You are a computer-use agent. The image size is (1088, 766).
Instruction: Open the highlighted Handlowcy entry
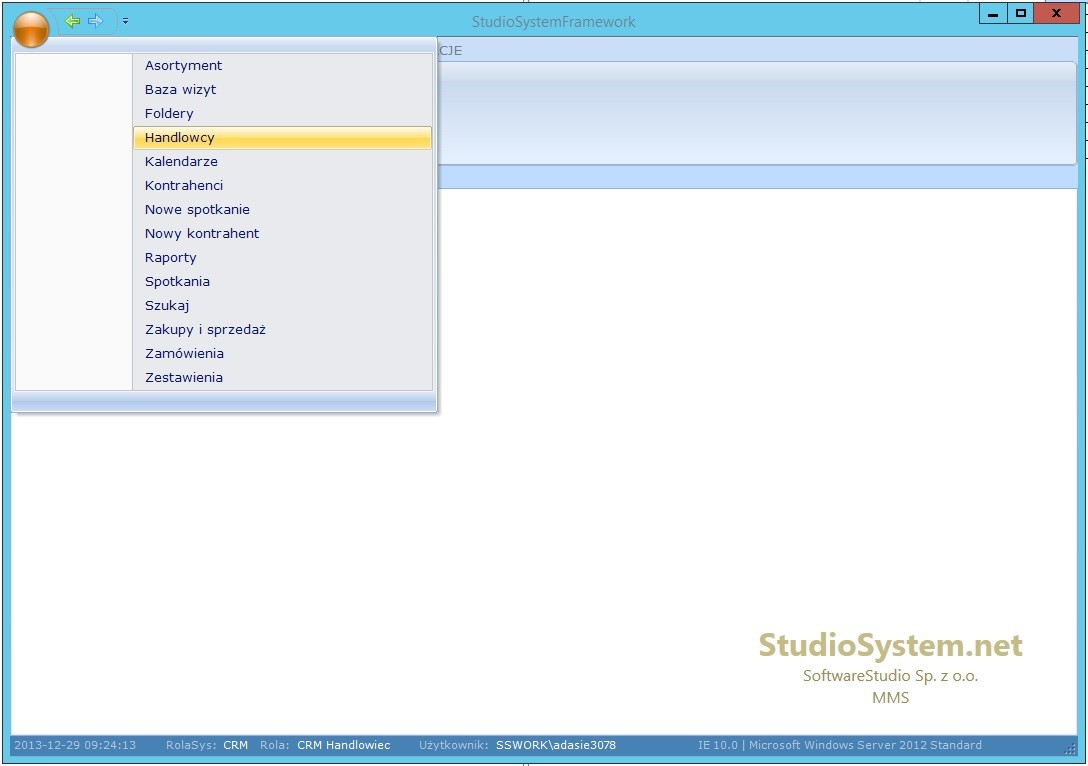point(282,137)
